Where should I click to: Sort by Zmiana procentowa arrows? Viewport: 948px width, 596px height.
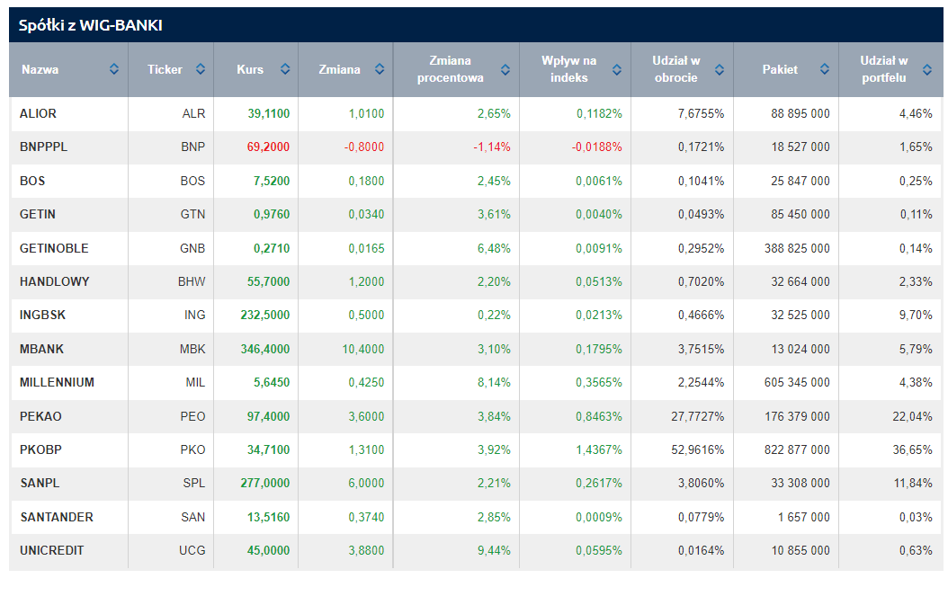tap(505, 70)
